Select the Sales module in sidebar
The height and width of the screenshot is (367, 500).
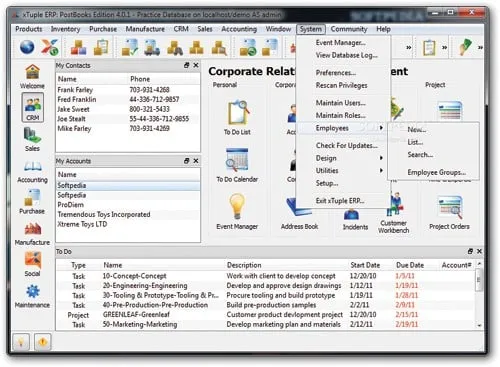[32, 139]
